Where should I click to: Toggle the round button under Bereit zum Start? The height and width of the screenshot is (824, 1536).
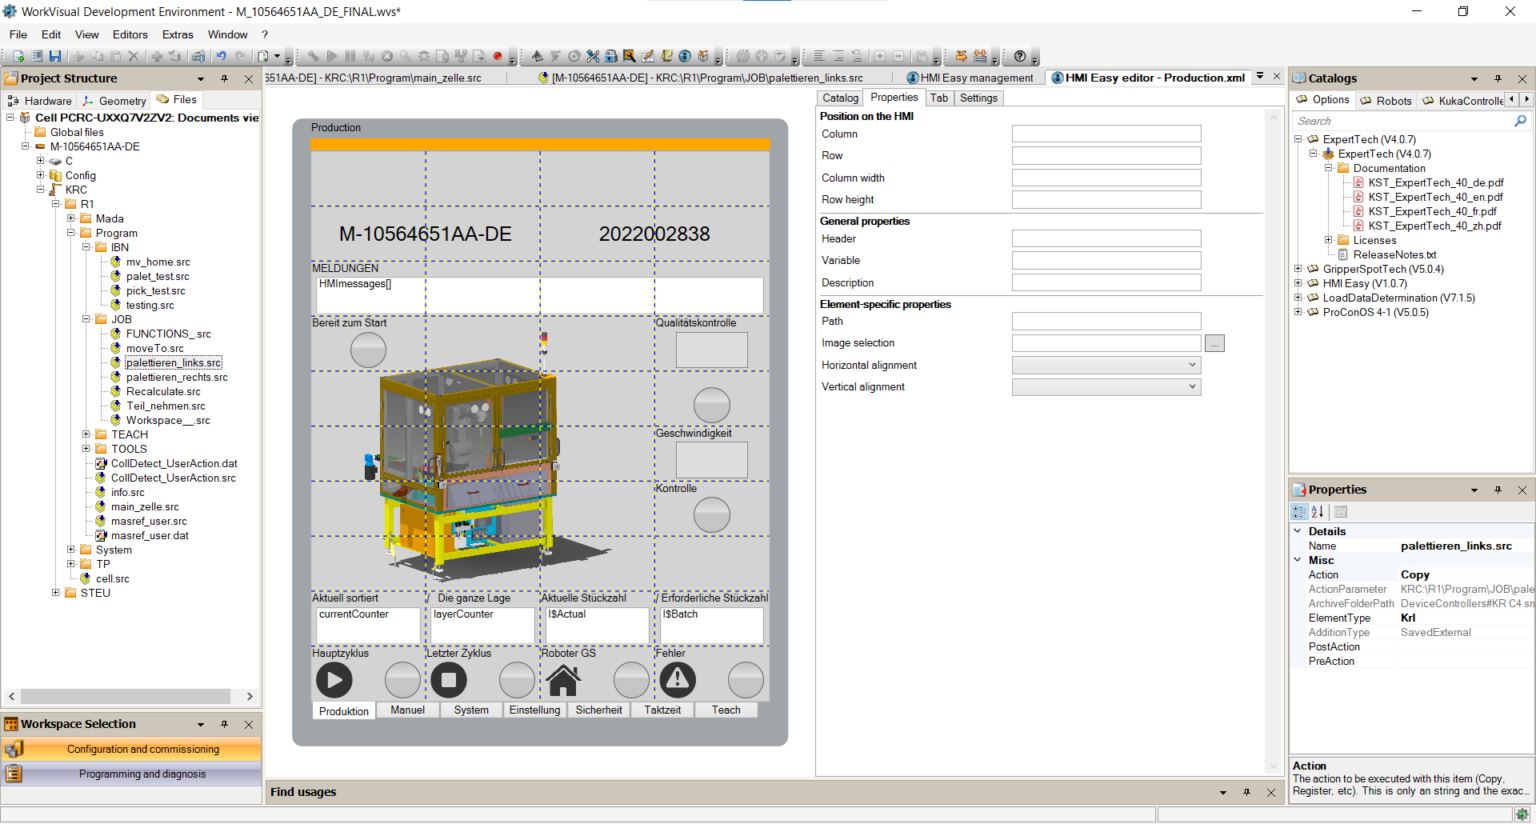pos(368,350)
